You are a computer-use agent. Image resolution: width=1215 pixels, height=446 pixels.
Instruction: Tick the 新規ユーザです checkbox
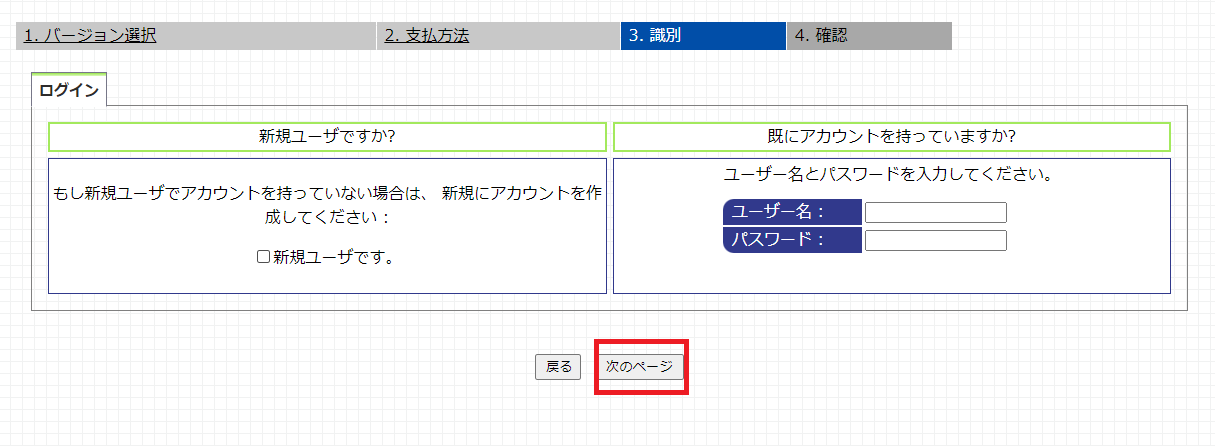point(264,257)
